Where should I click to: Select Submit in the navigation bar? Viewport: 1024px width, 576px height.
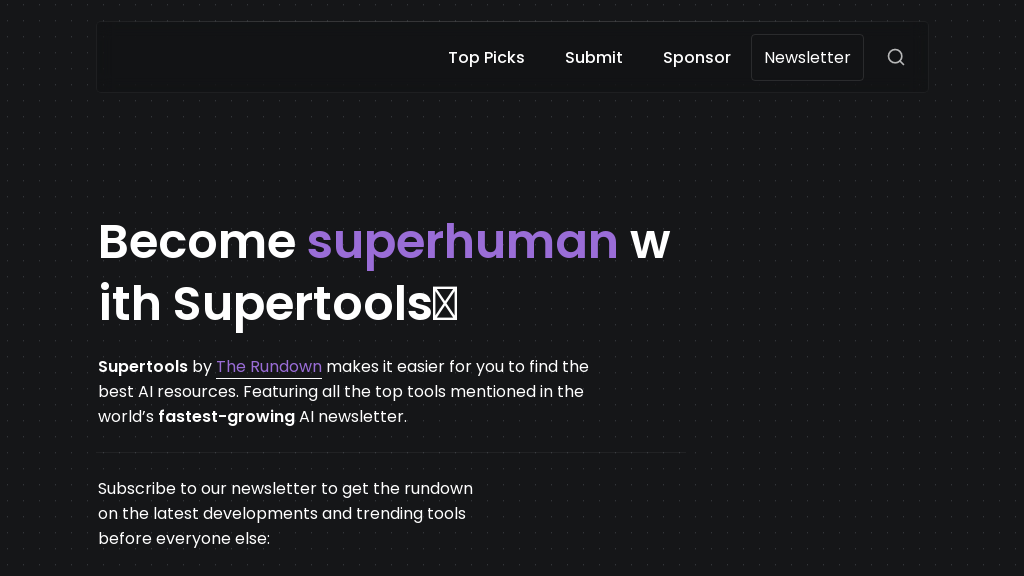pyautogui.click(x=593, y=57)
